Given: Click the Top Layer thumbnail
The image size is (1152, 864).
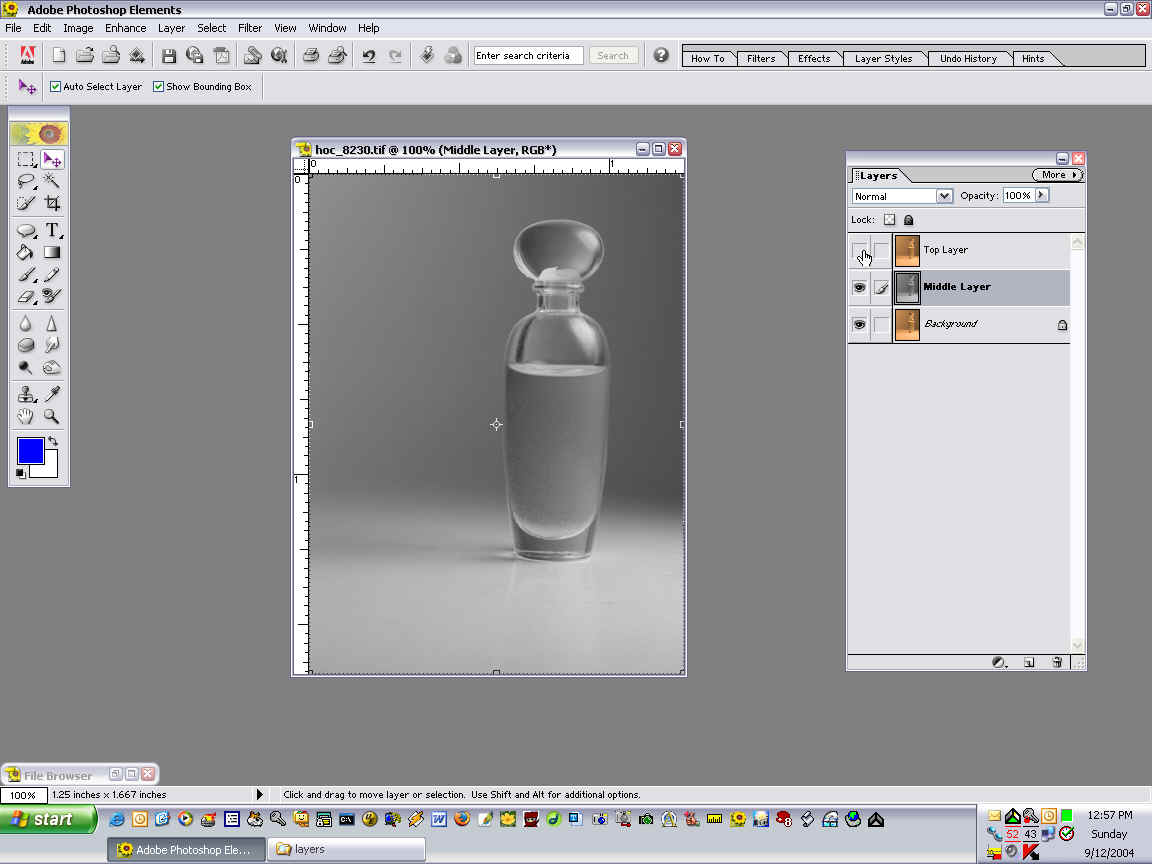Looking at the screenshot, I should pos(907,251).
